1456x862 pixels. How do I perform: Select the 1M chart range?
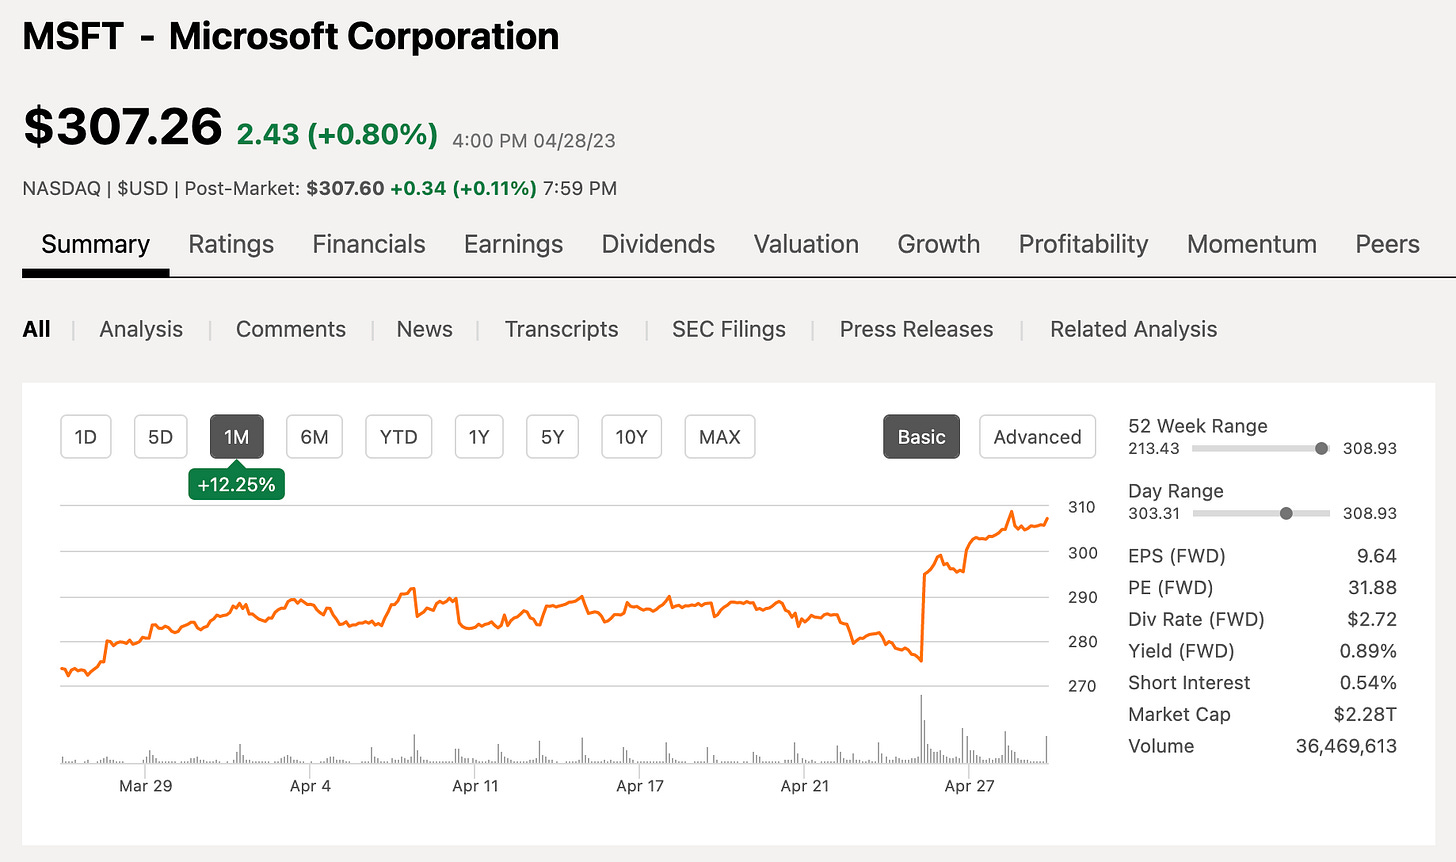(x=237, y=437)
